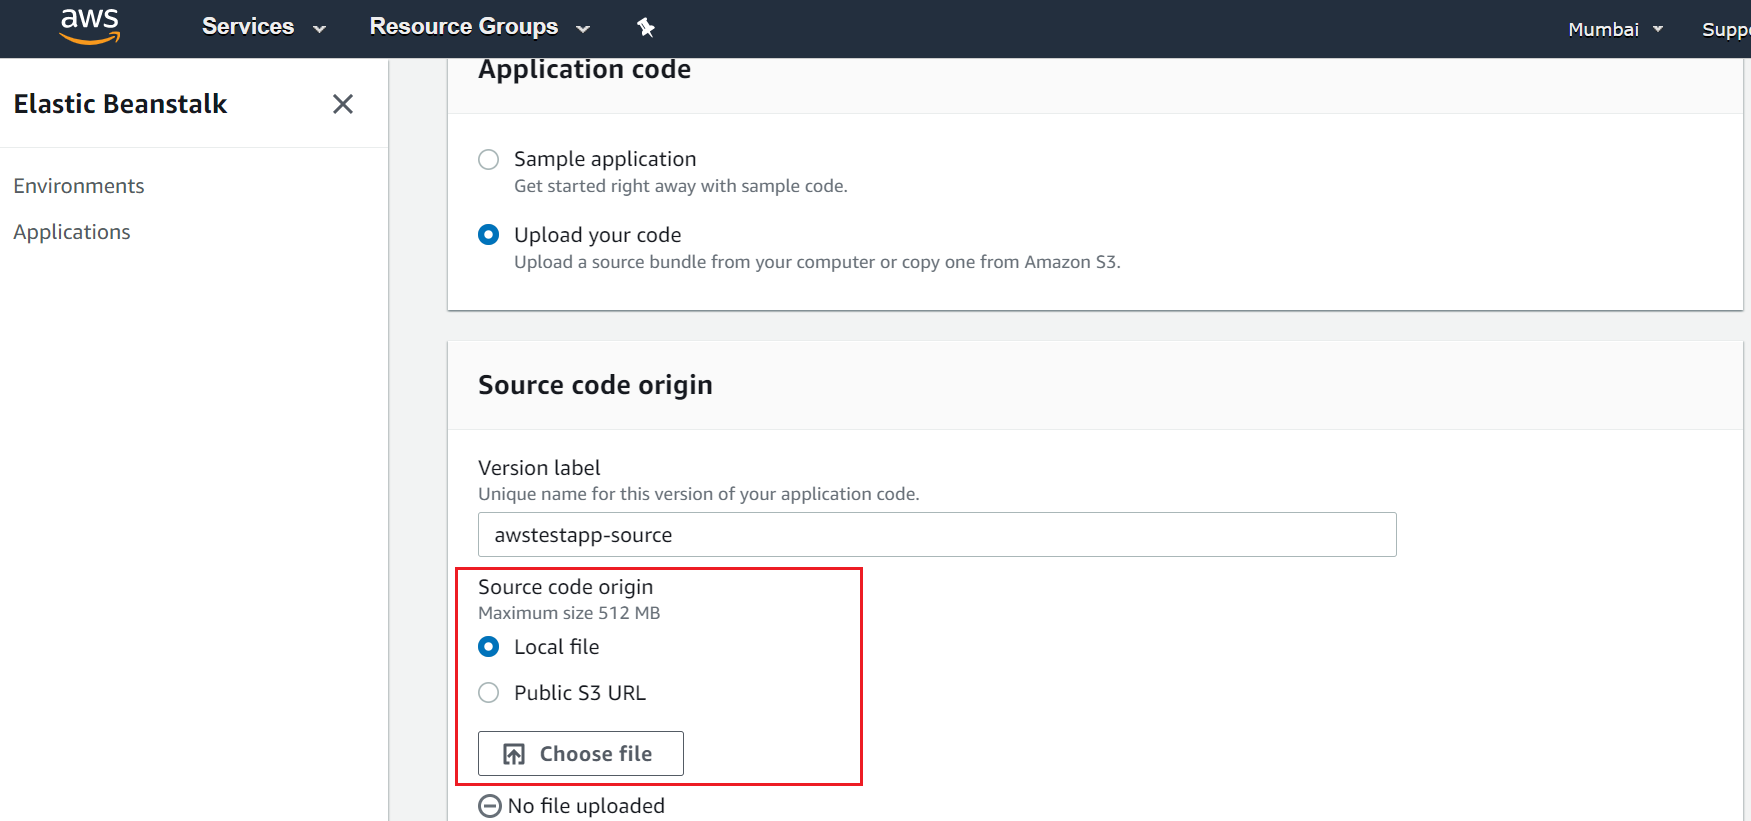Select the Public S3 URL radio button
Viewport: 1751px width, 821px height.
pyautogui.click(x=488, y=693)
